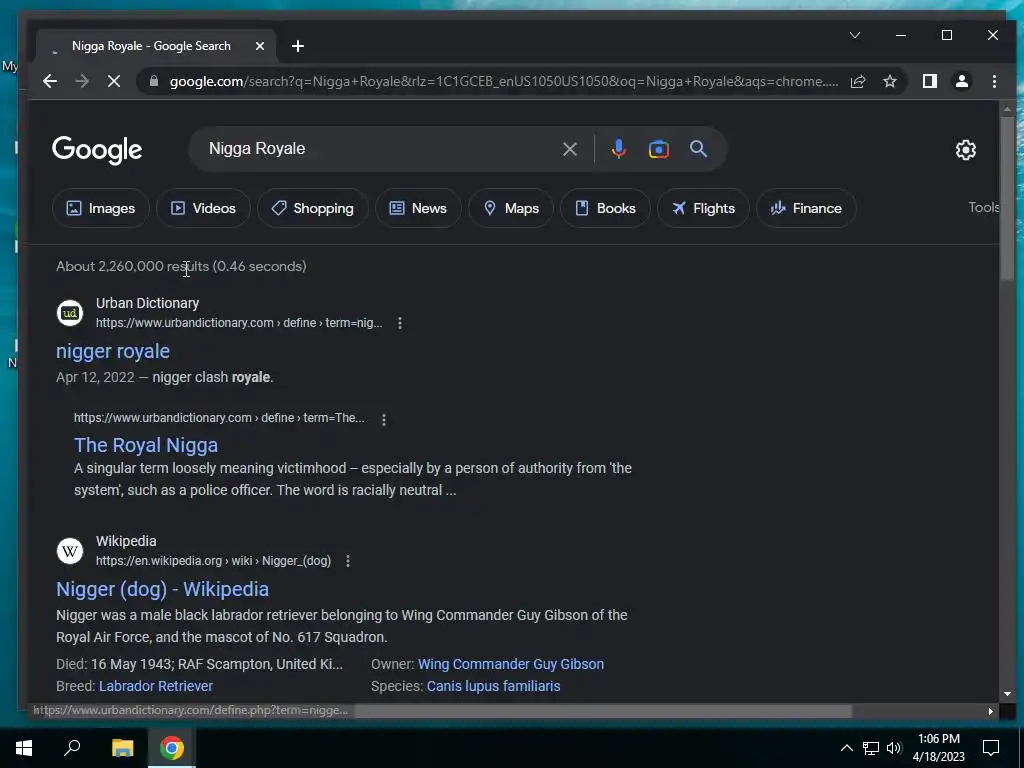Open more options for Wikipedia result
The height and width of the screenshot is (768, 1024).
(x=348, y=561)
